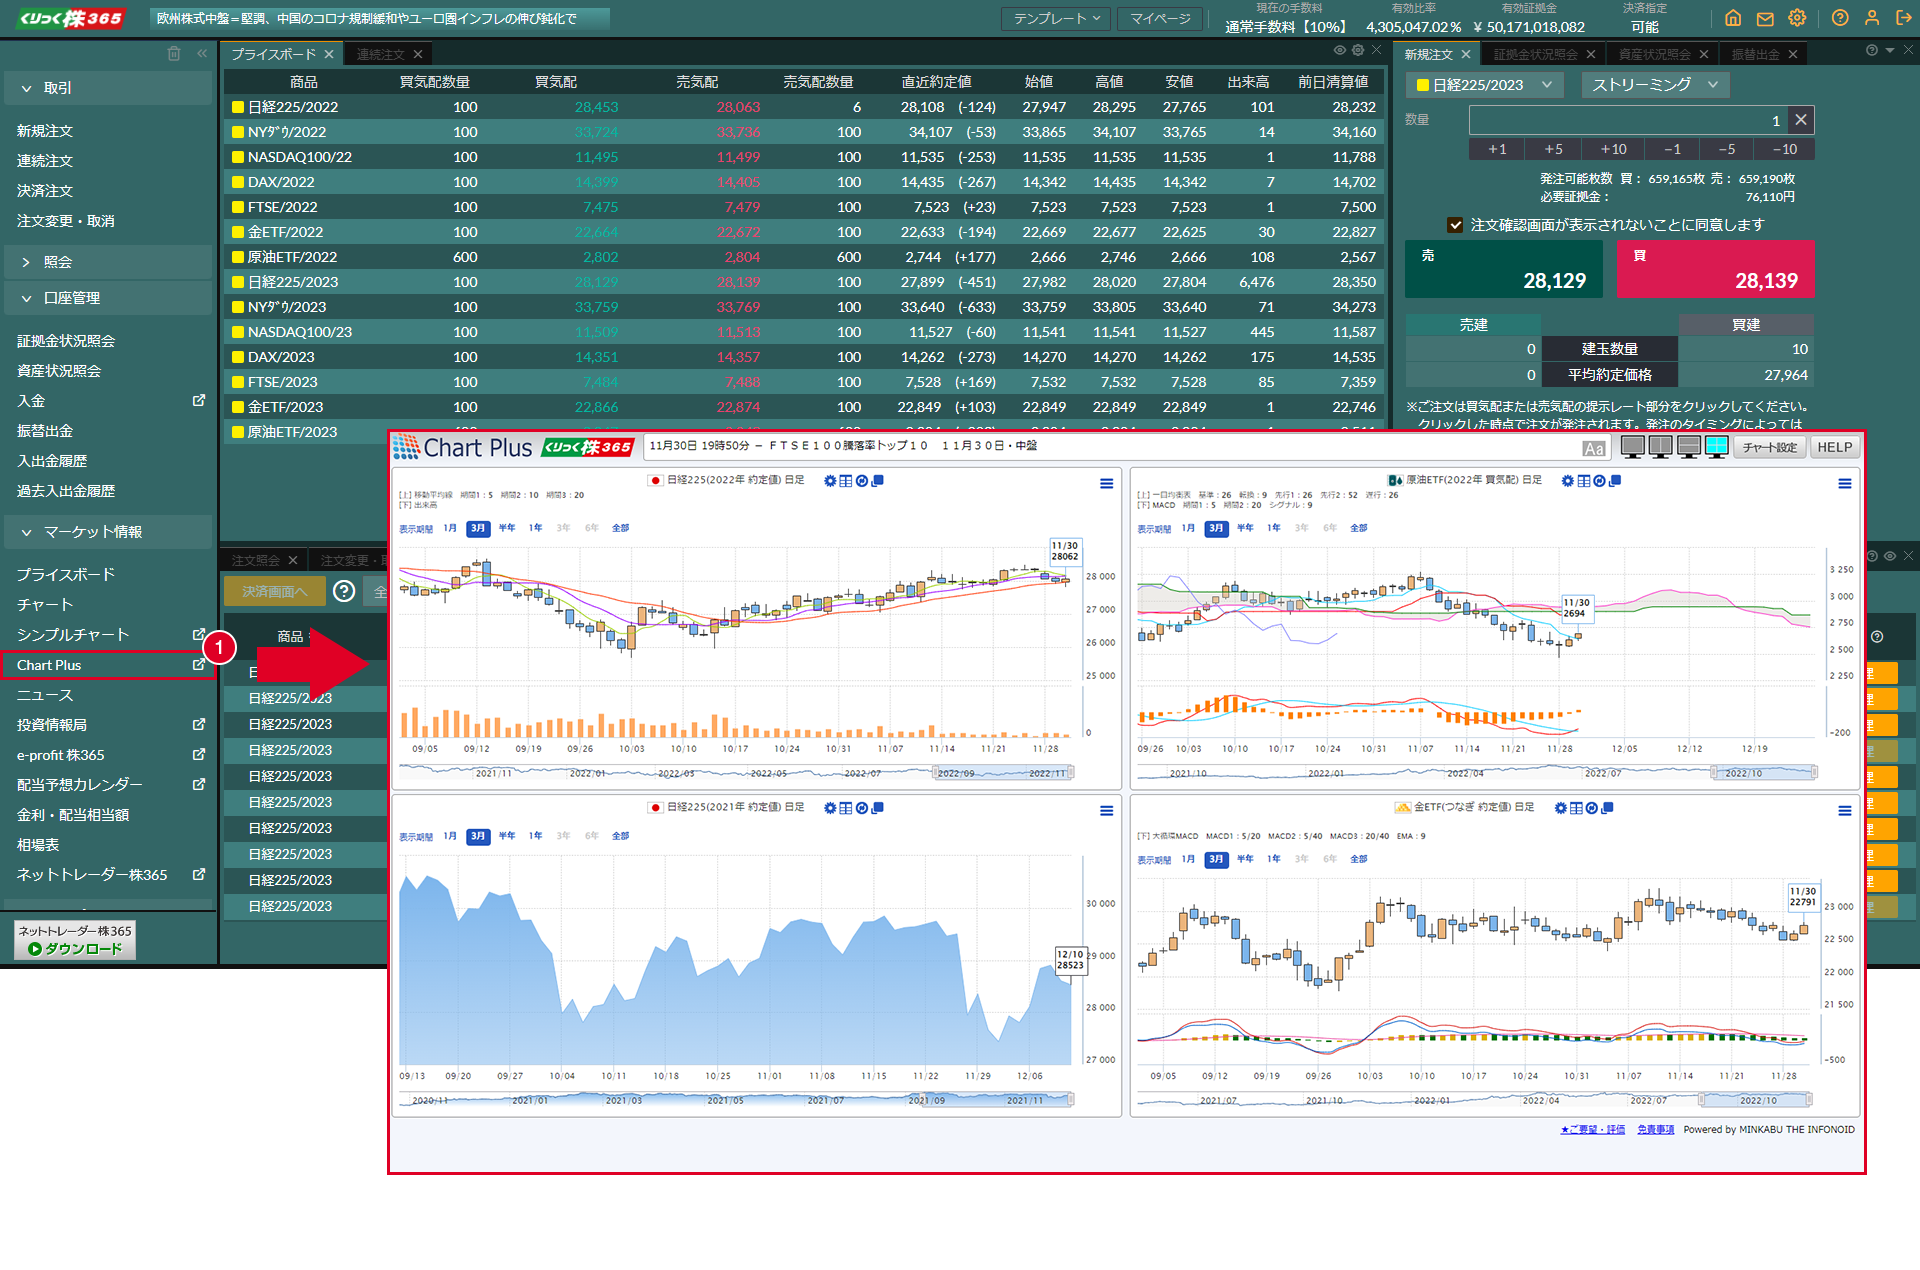Open gear settings for 原油ETF chart

1568,481
